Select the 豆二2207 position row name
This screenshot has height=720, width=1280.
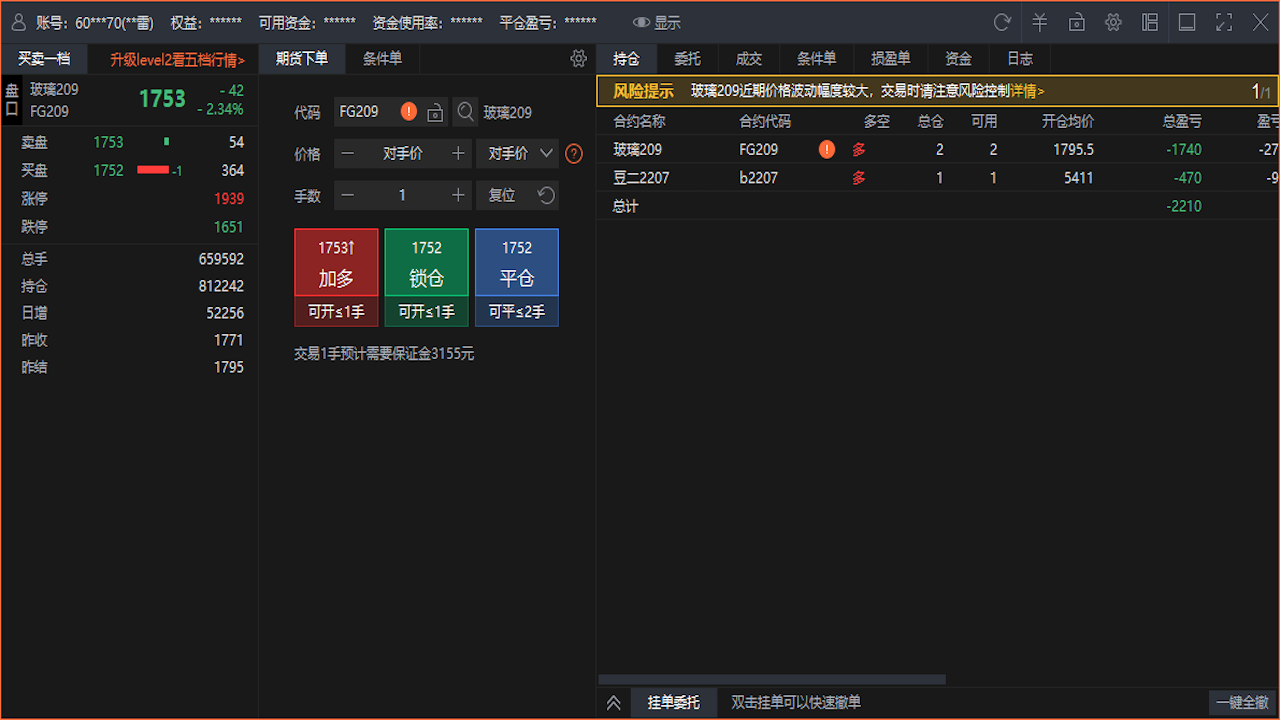[x=641, y=178]
